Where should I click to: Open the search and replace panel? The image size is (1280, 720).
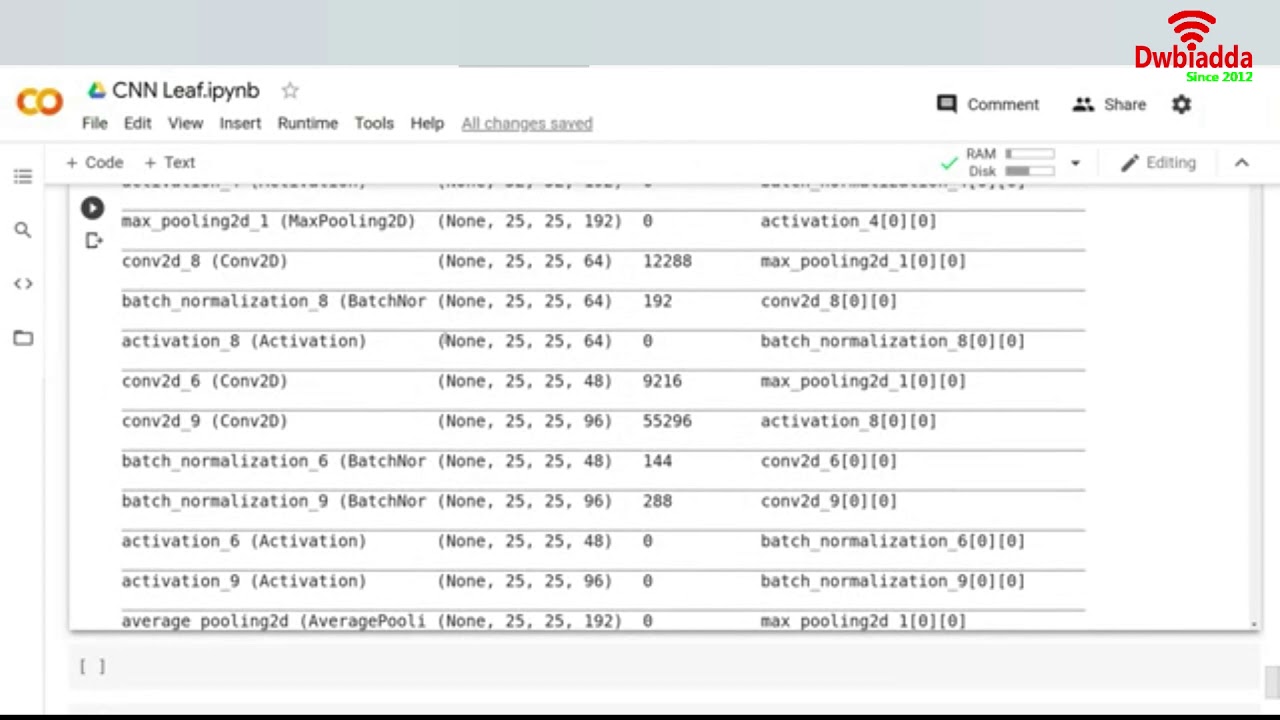pyautogui.click(x=23, y=230)
